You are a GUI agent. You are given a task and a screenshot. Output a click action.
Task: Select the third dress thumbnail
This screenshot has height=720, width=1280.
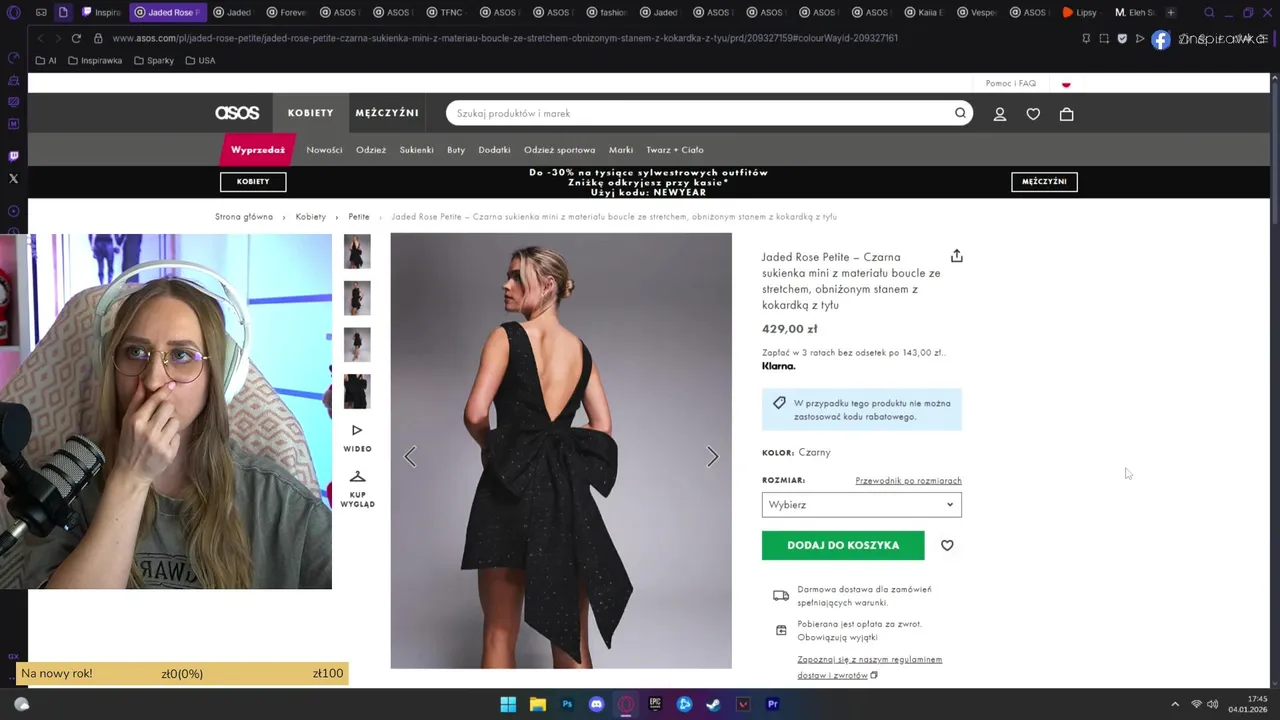coord(357,345)
